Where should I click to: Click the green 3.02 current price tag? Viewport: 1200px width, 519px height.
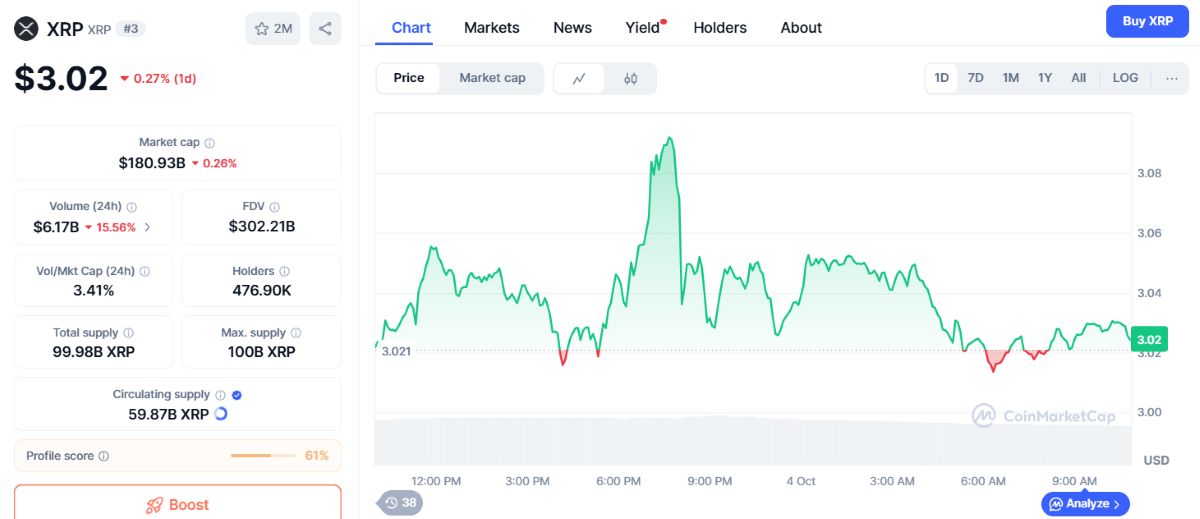pyautogui.click(x=1148, y=339)
